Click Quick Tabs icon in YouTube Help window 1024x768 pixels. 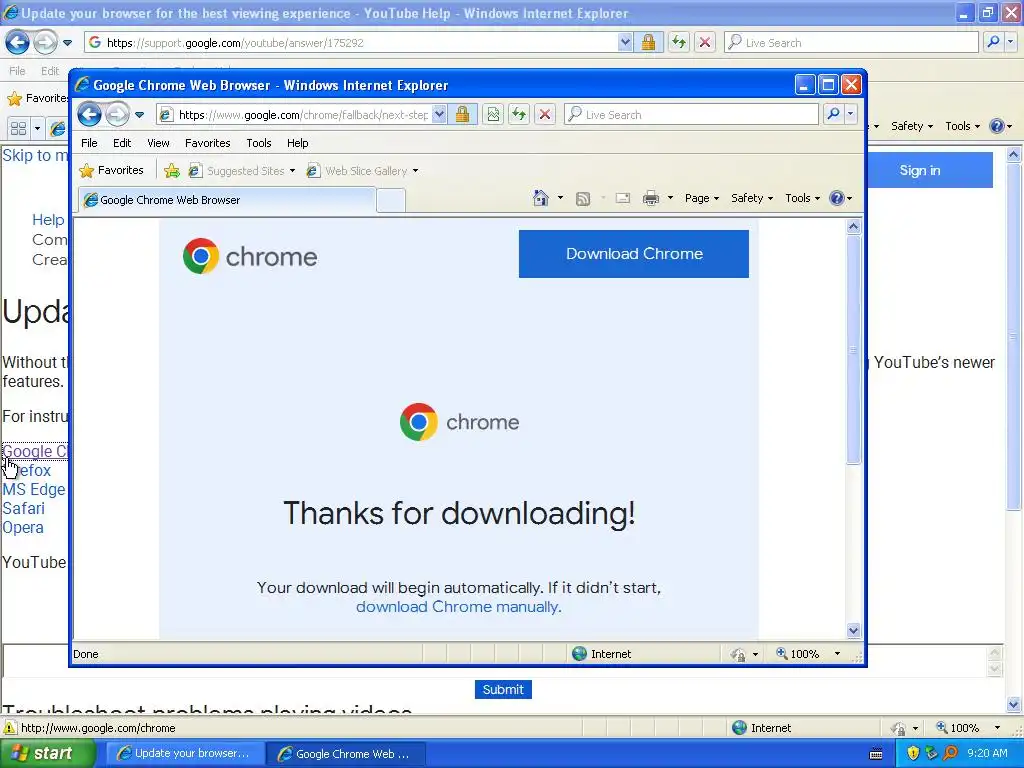point(18,128)
